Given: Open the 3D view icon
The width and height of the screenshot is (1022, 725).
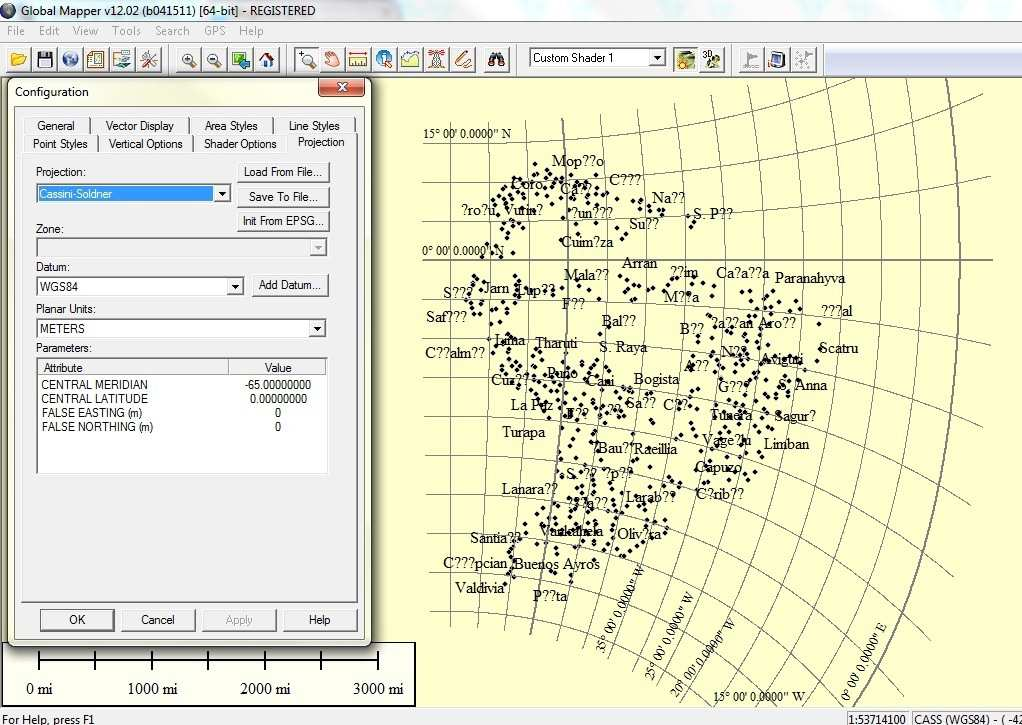Looking at the screenshot, I should [x=711, y=59].
